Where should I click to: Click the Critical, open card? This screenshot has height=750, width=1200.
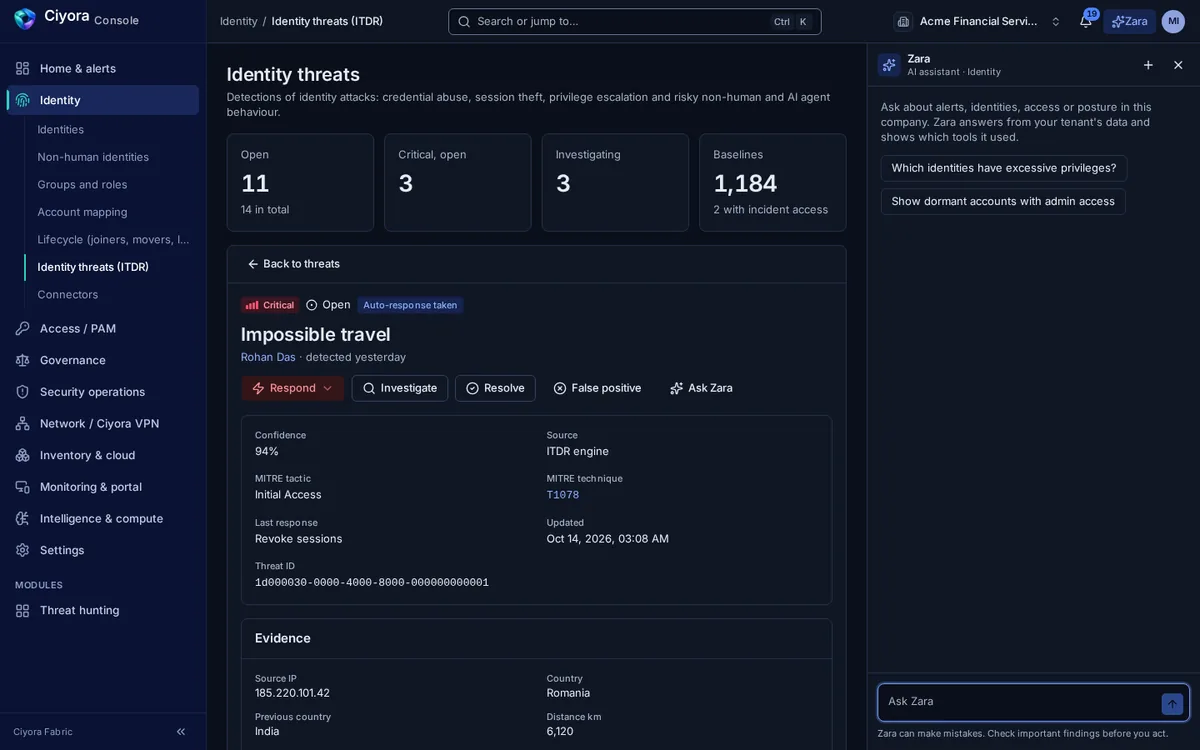coord(458,183)
